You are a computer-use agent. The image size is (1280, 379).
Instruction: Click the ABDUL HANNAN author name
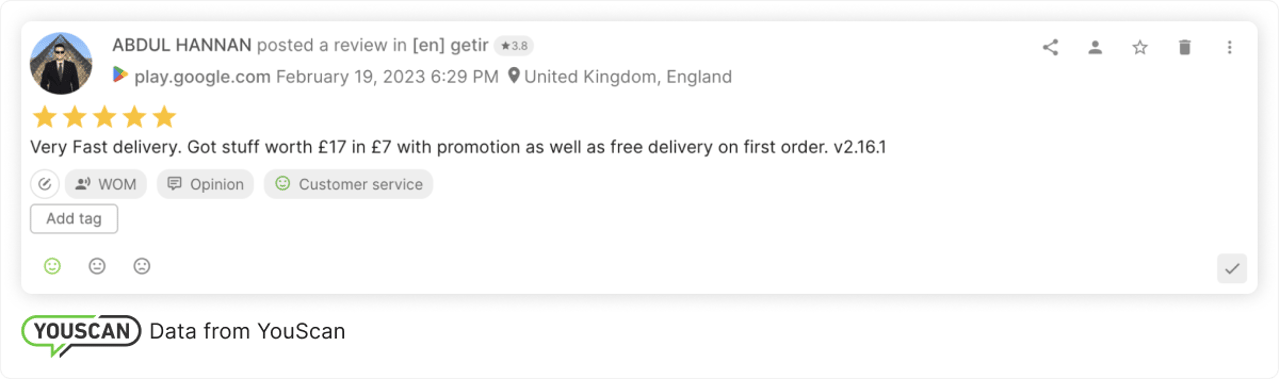click(182, 45)
